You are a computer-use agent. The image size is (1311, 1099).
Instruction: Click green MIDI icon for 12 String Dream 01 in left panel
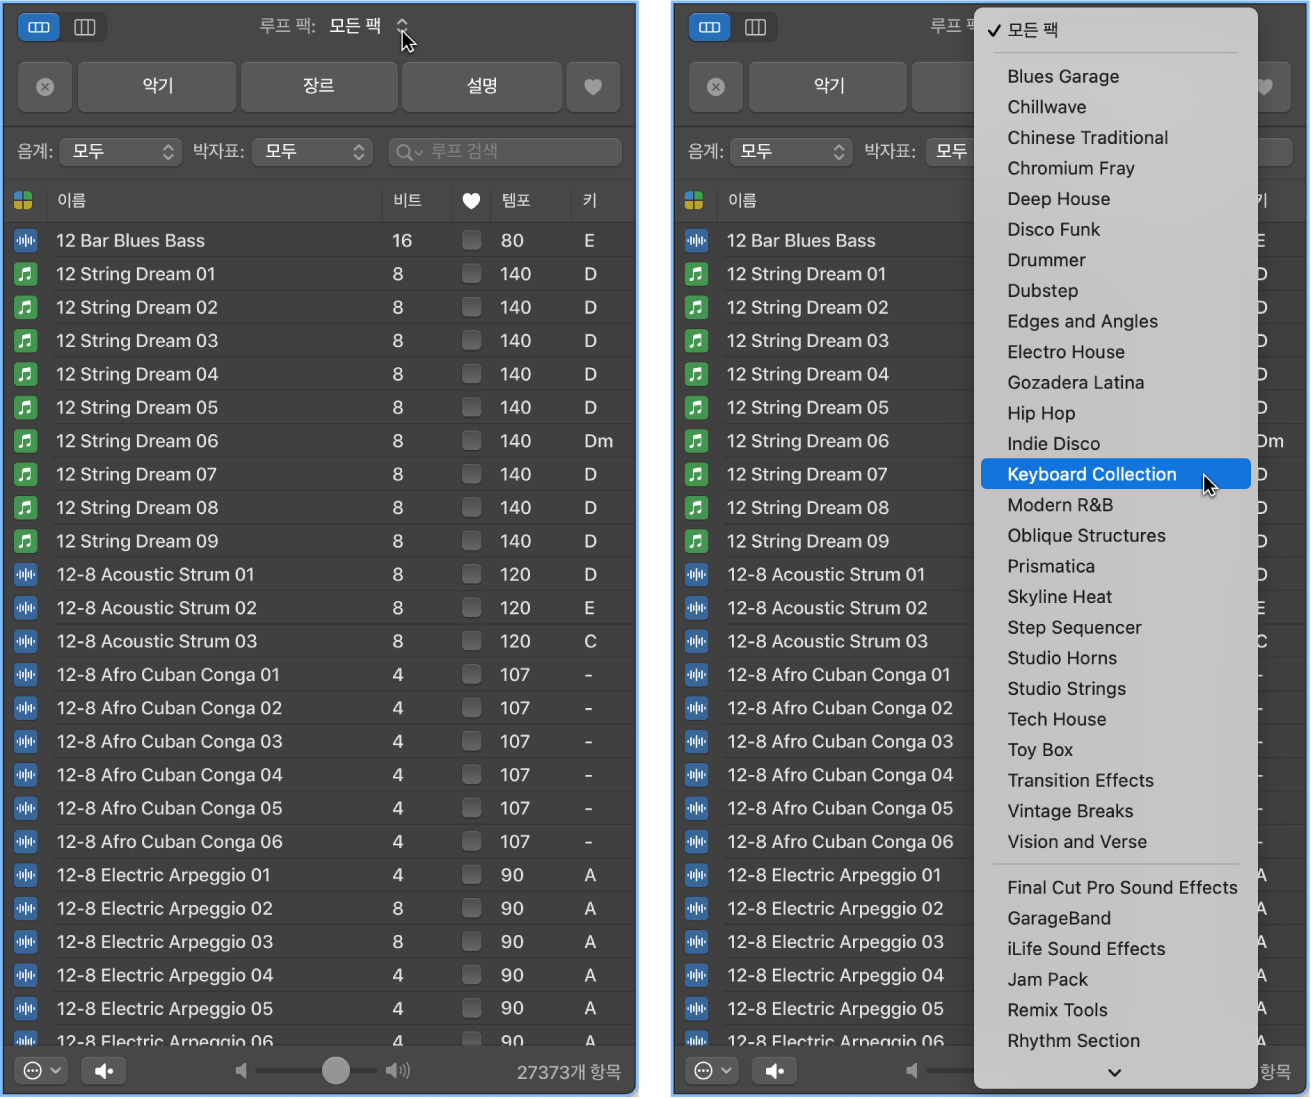[25, 274]
